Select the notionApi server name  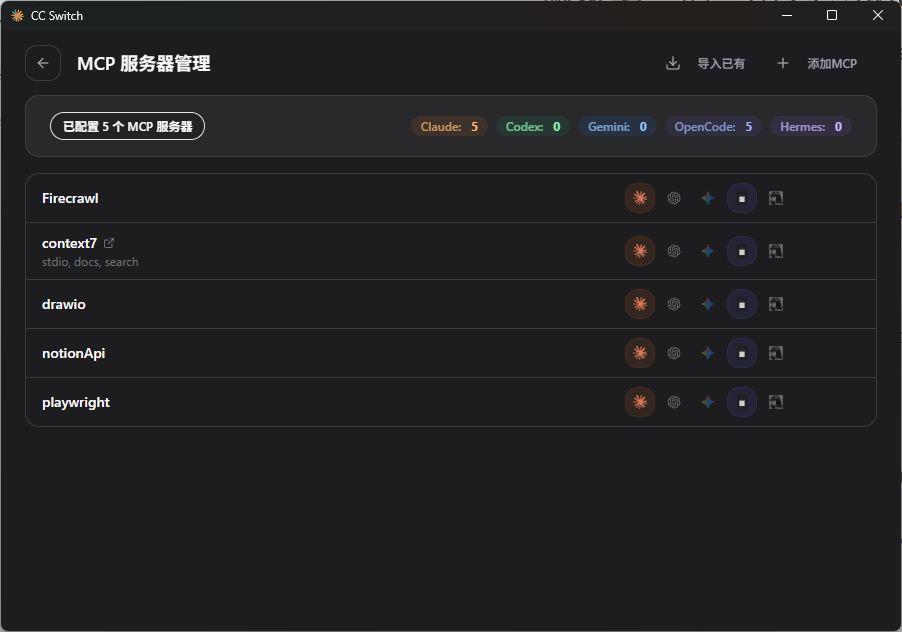(x=74, y=353)
